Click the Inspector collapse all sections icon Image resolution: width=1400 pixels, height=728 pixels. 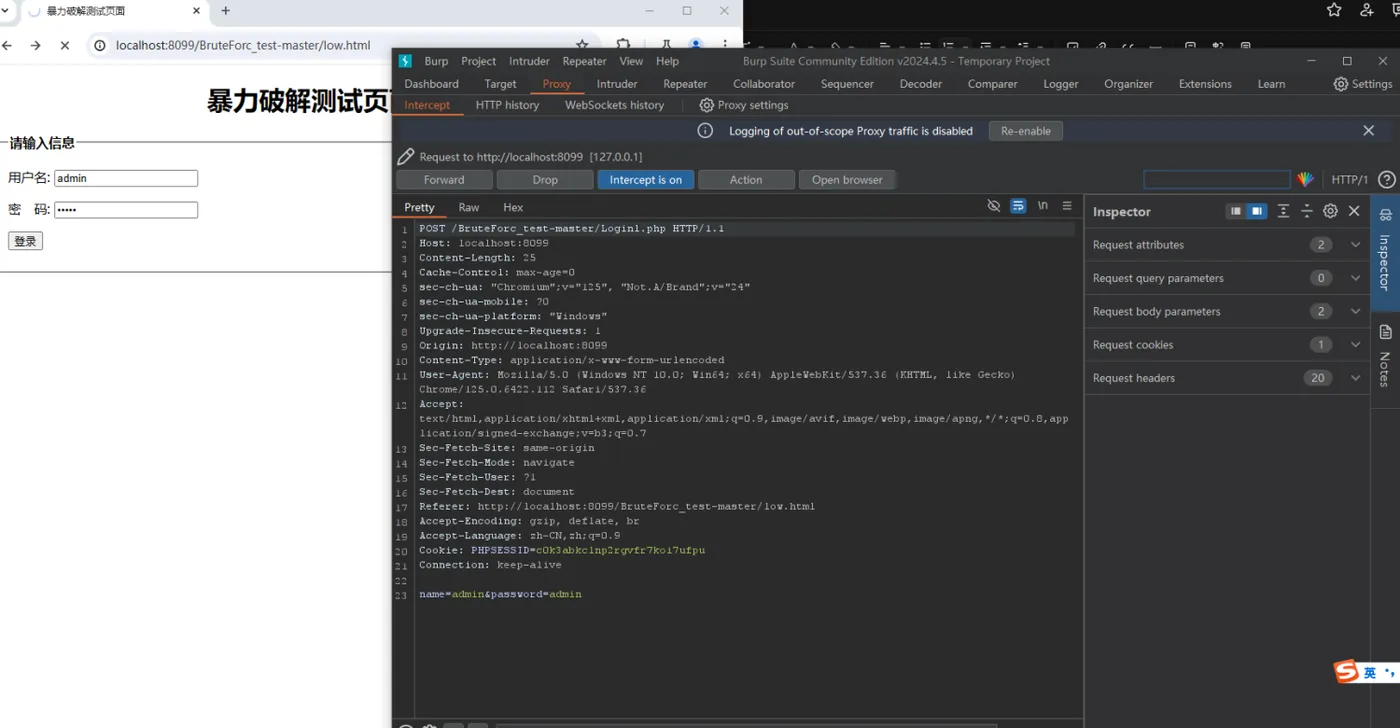(1306, 211)
